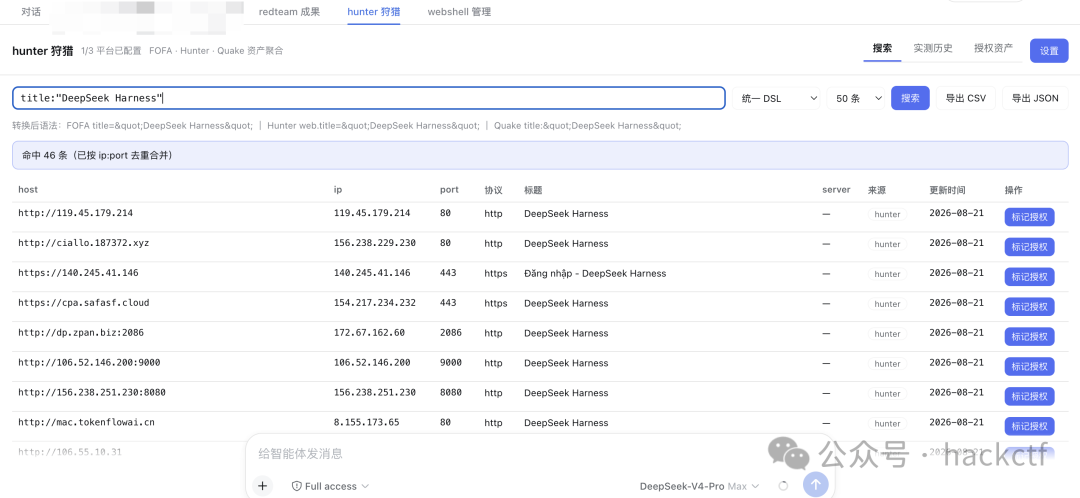Click 标记授权 for the cpa.safasf.cloud row
Viewport: 1080px width, 498px height.
tap(1029, 307)
